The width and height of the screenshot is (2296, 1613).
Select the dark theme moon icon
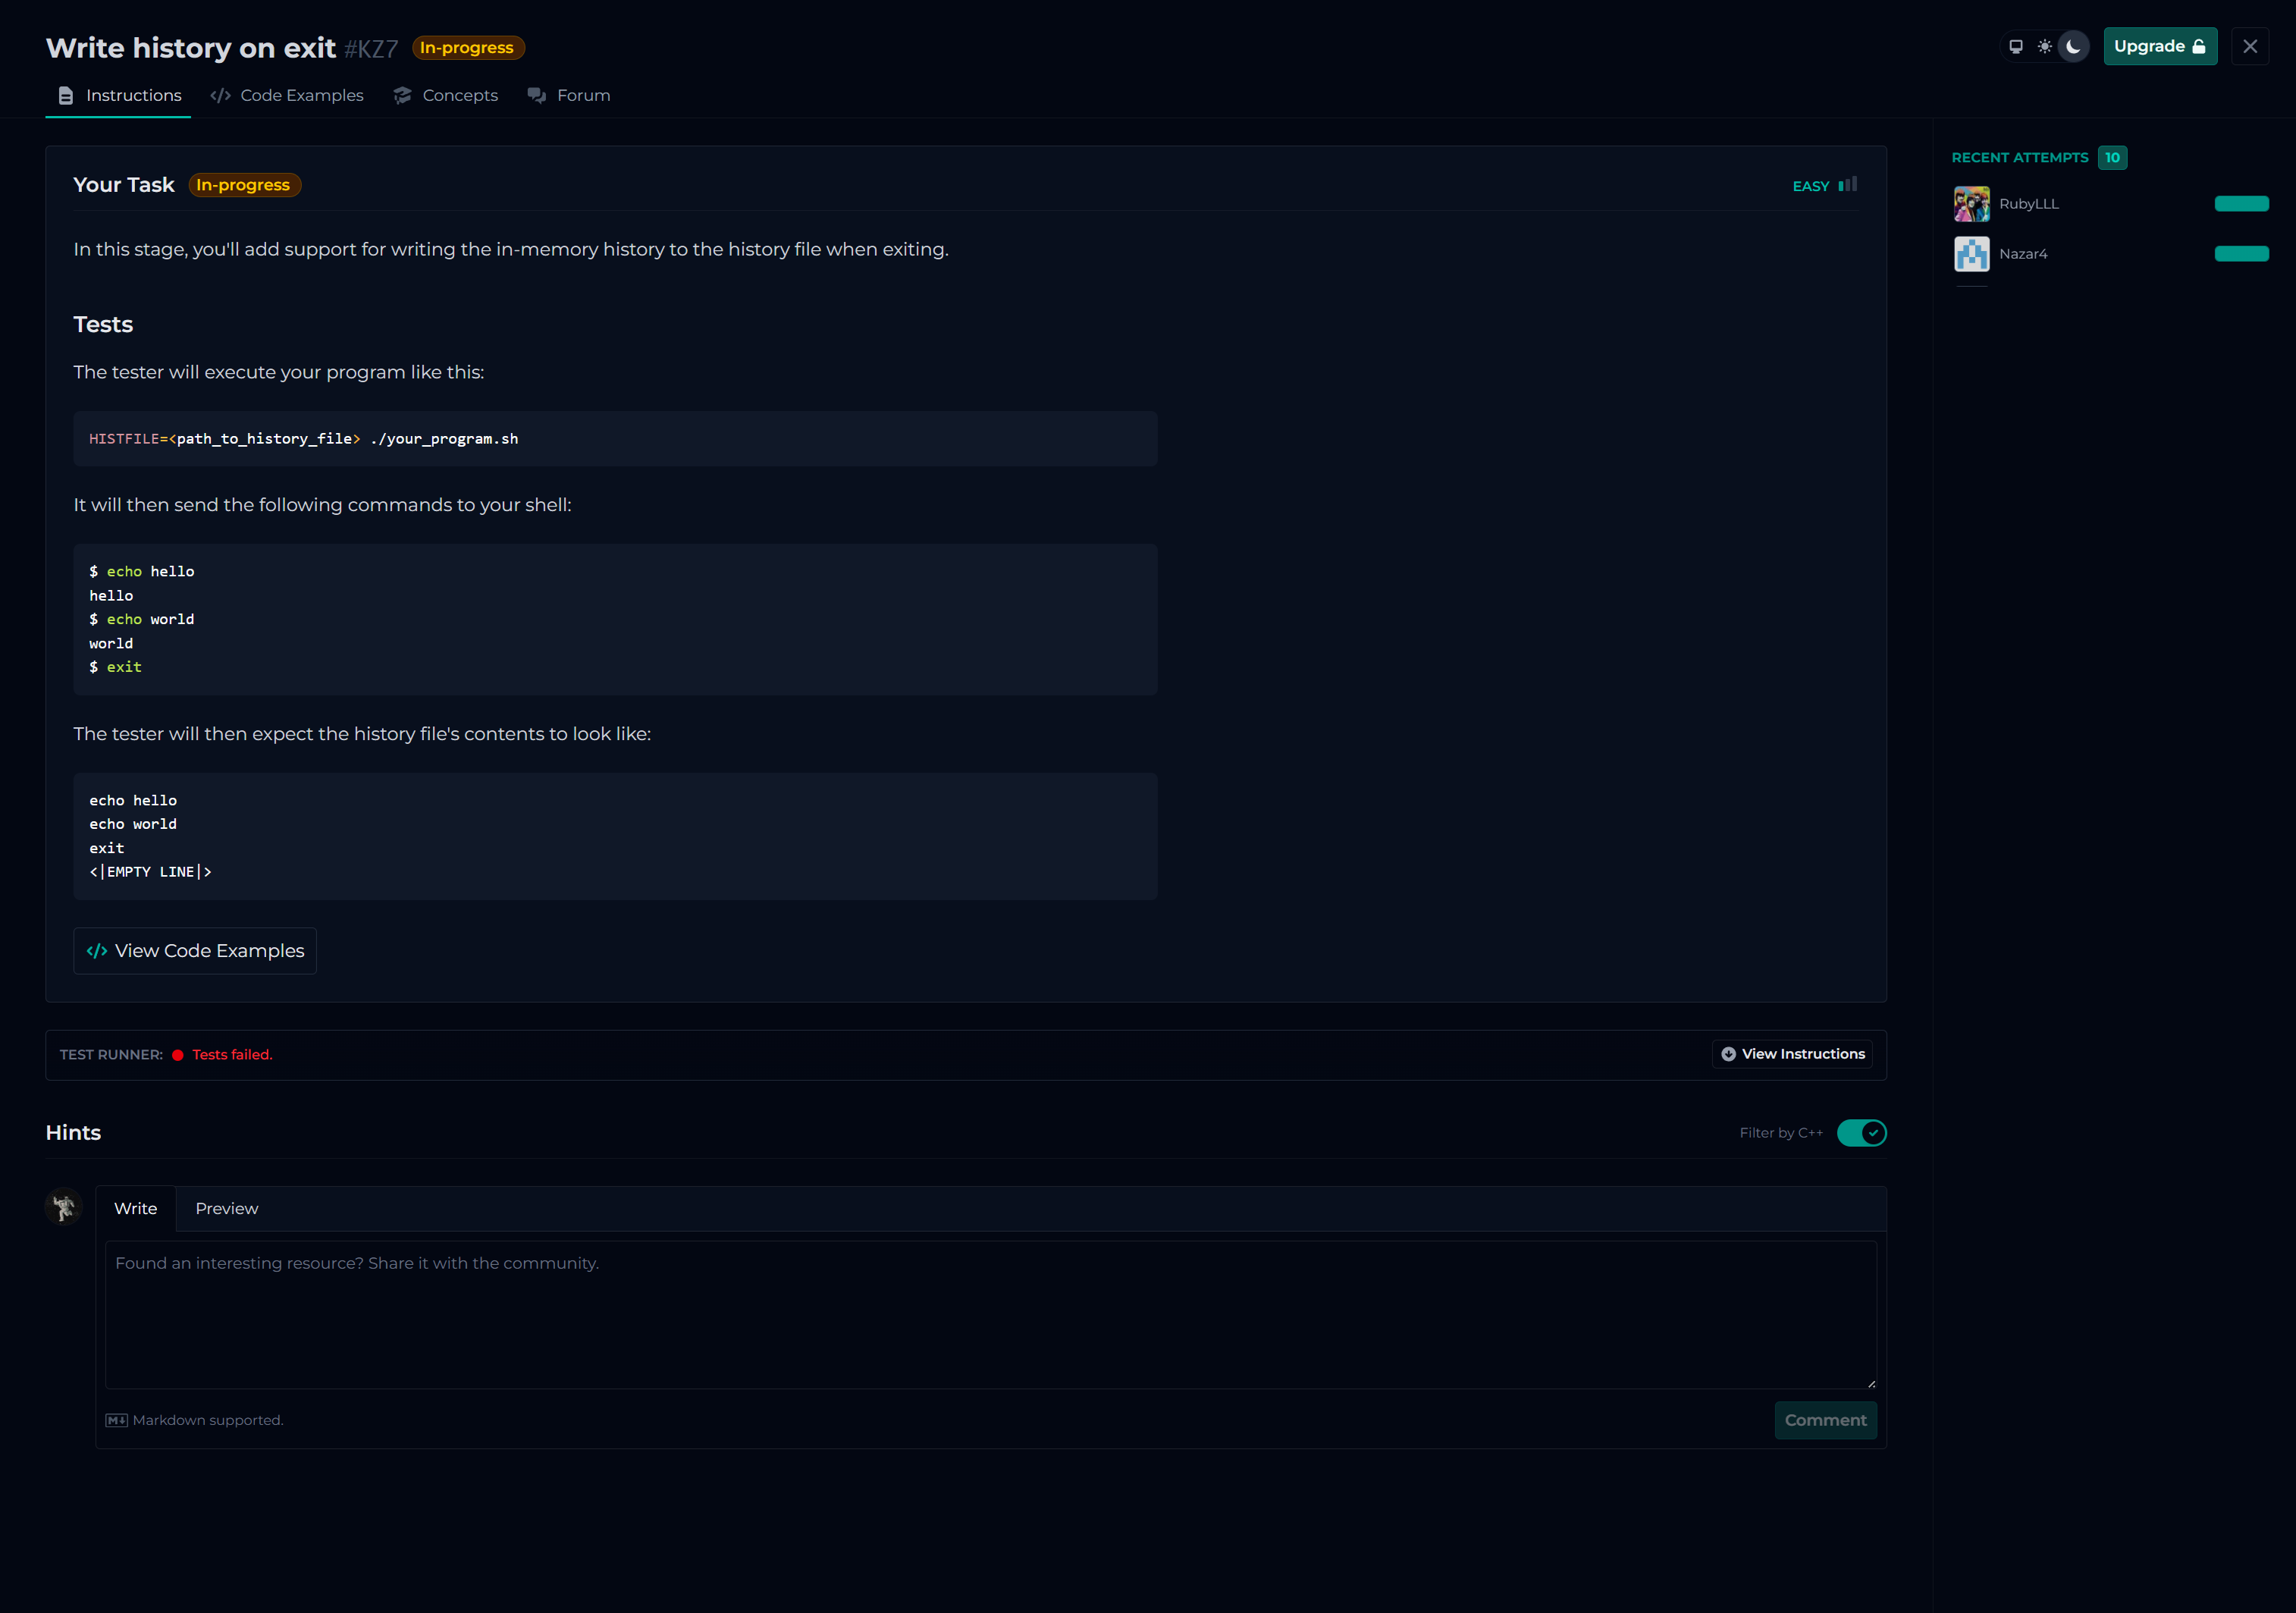2074,47
